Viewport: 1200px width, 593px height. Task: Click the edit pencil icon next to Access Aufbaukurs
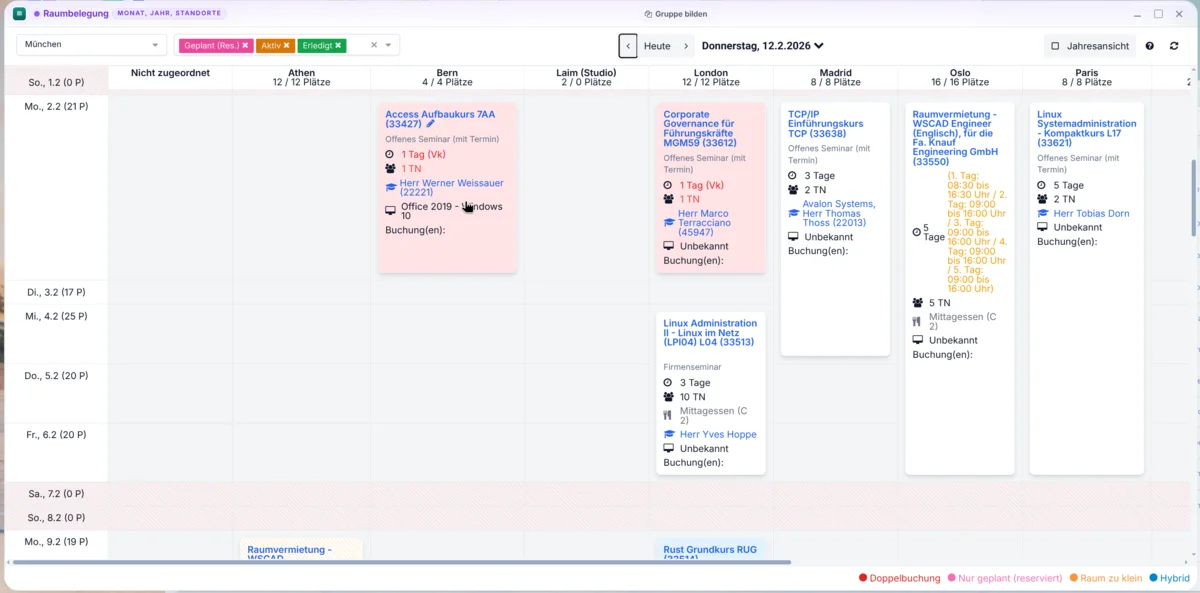431,124
